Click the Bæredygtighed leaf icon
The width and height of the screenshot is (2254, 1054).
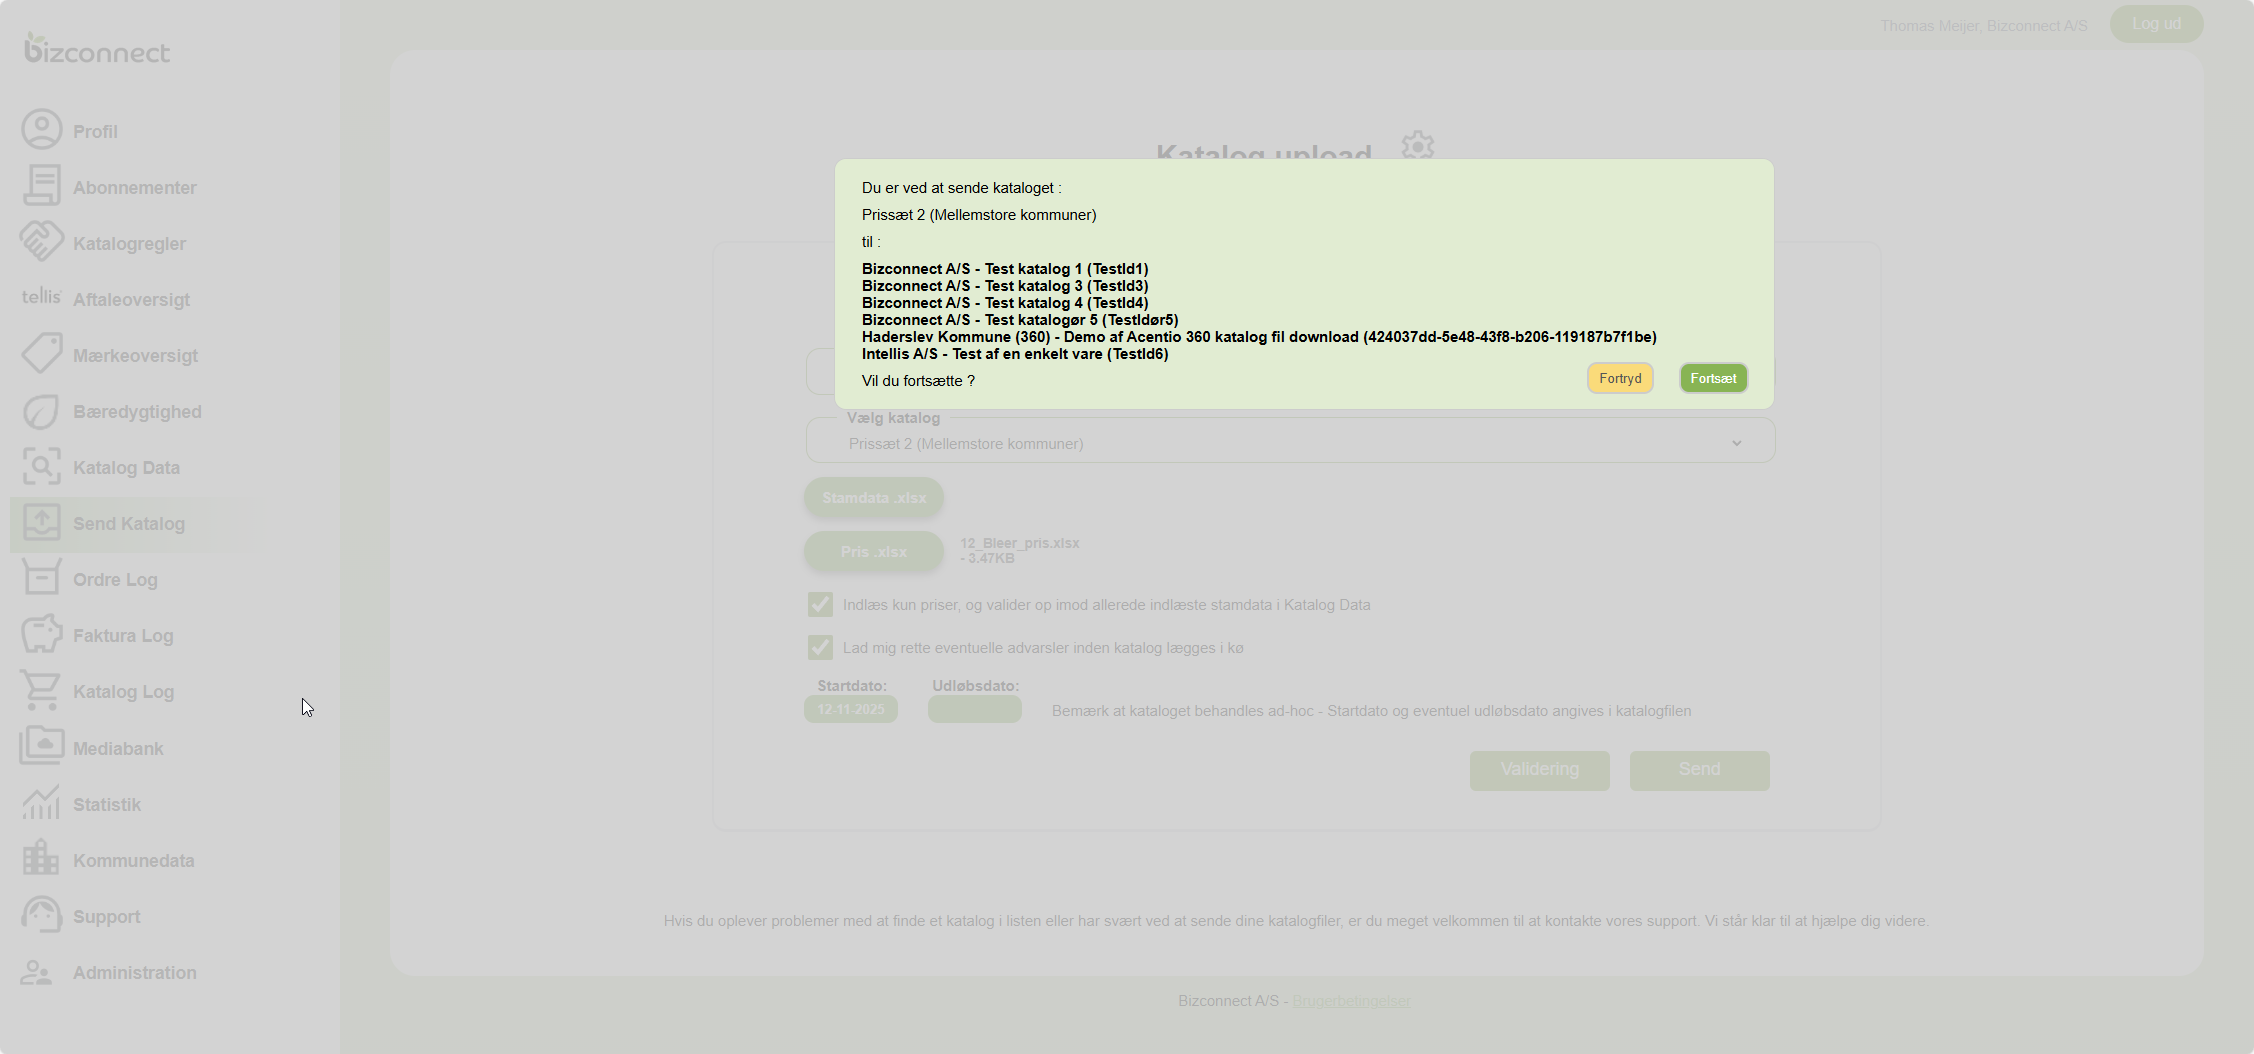click(42, 411)
